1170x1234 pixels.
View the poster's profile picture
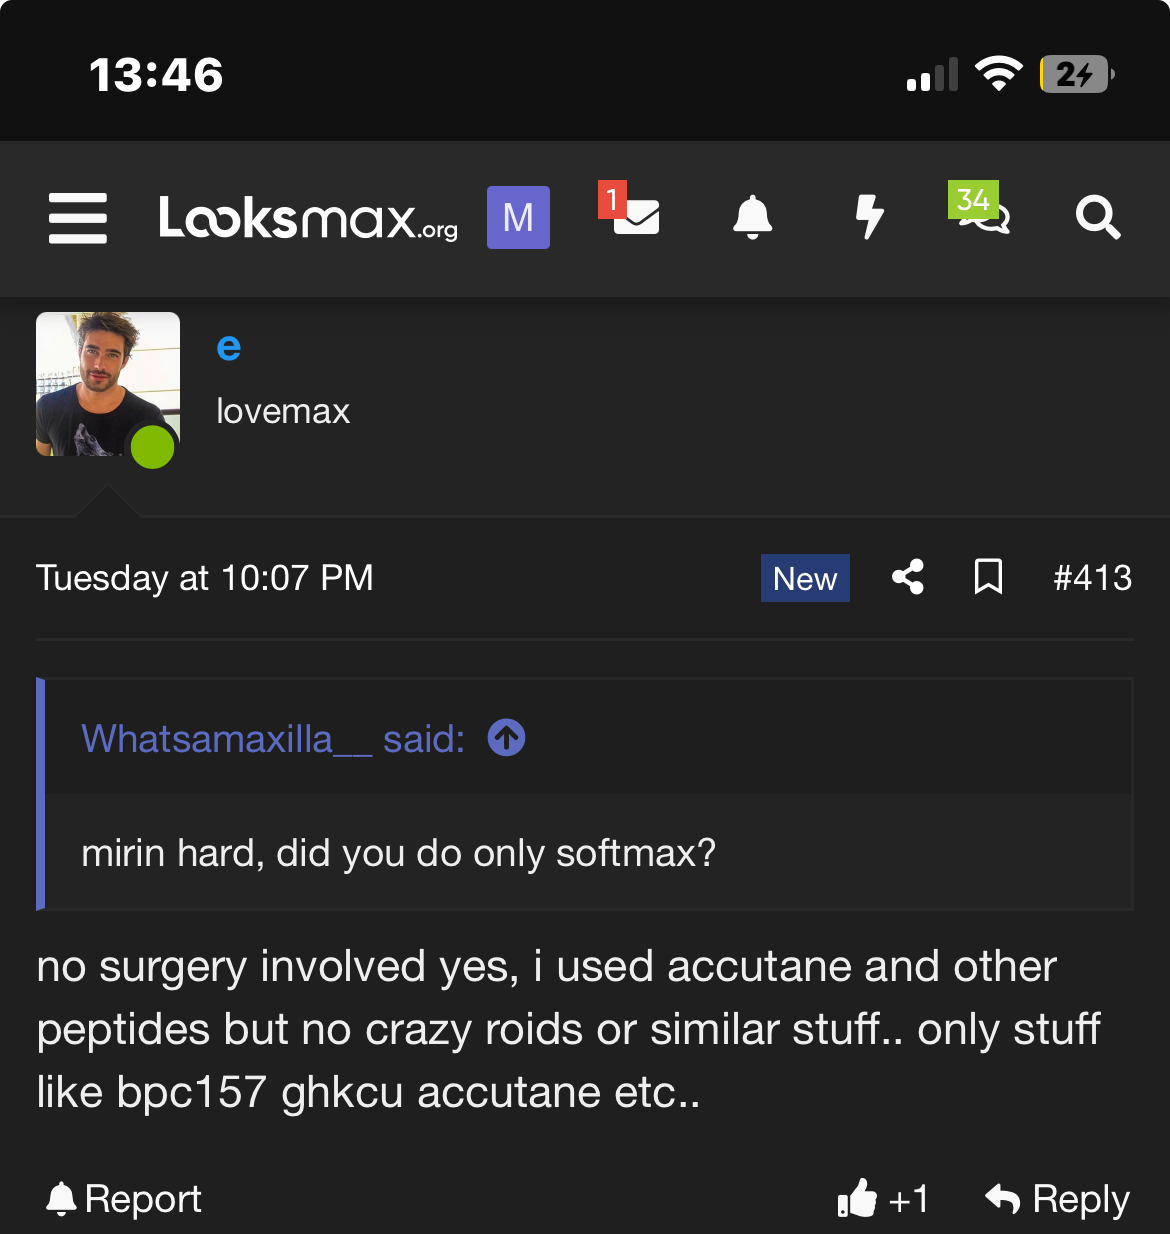click(108, 384)
